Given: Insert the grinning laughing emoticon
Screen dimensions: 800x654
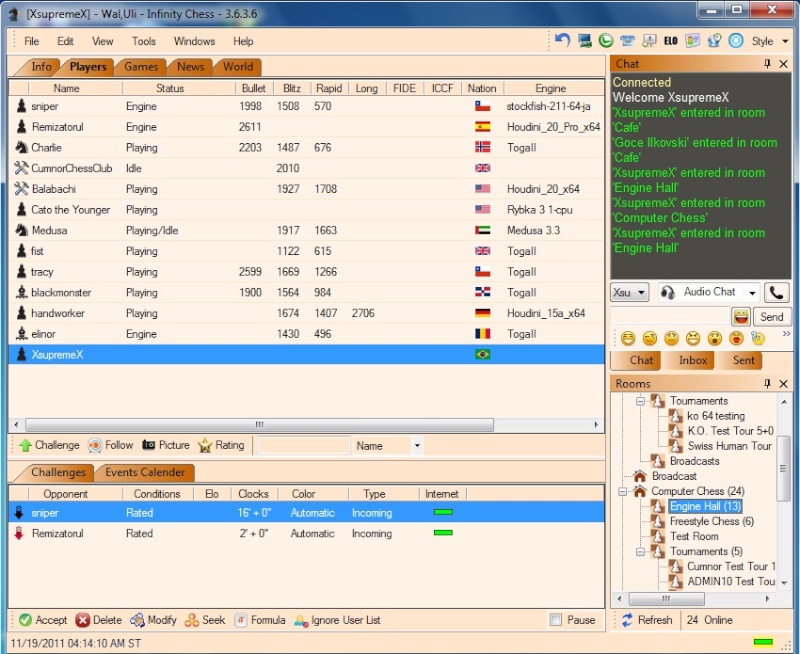Looking at the screenshot, I should click(628, 338).
